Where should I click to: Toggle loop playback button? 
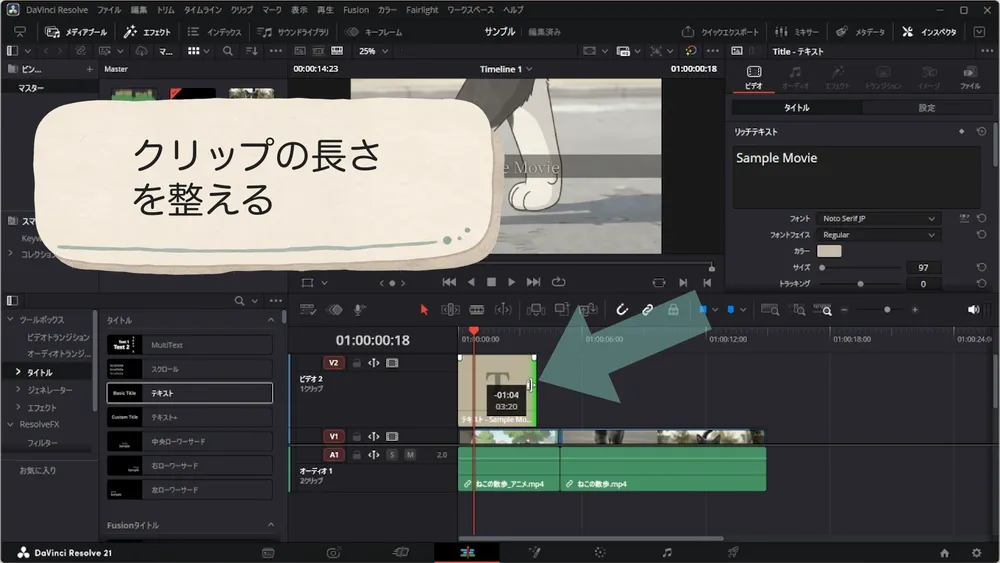(x=559, y=282)
